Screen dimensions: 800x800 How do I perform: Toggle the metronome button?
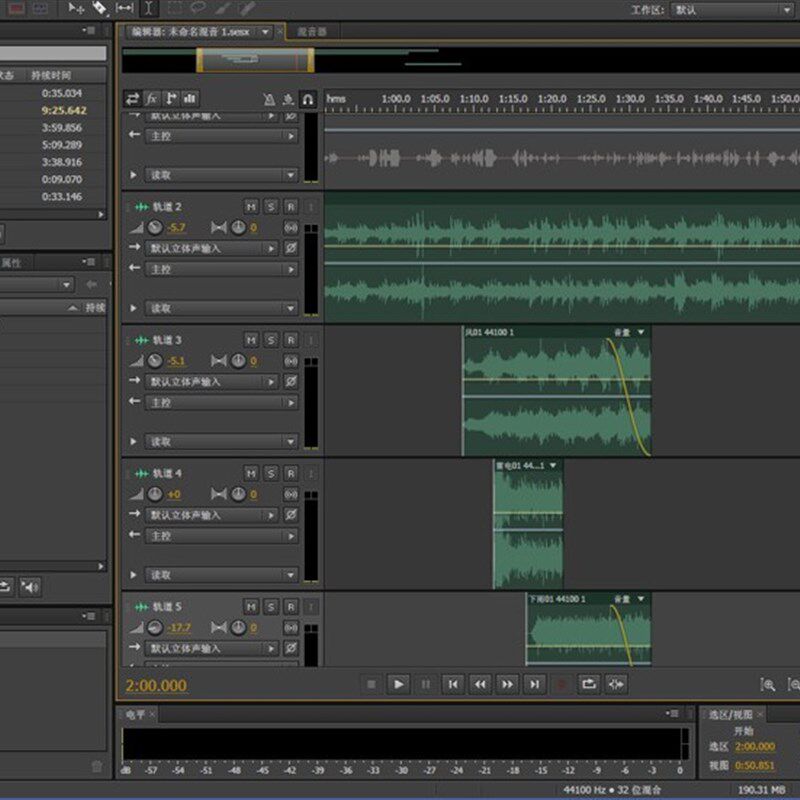click(269, 99)
